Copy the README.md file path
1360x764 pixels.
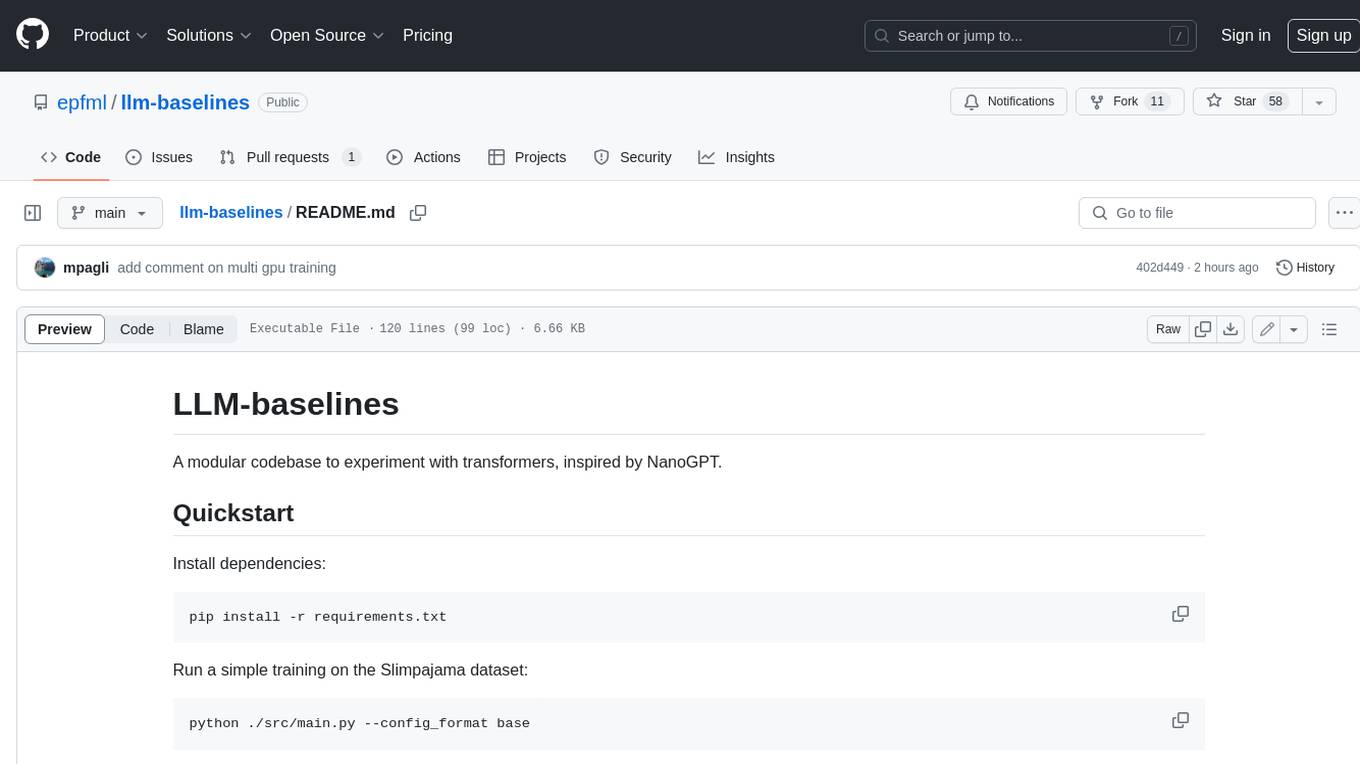coord(418,213)
